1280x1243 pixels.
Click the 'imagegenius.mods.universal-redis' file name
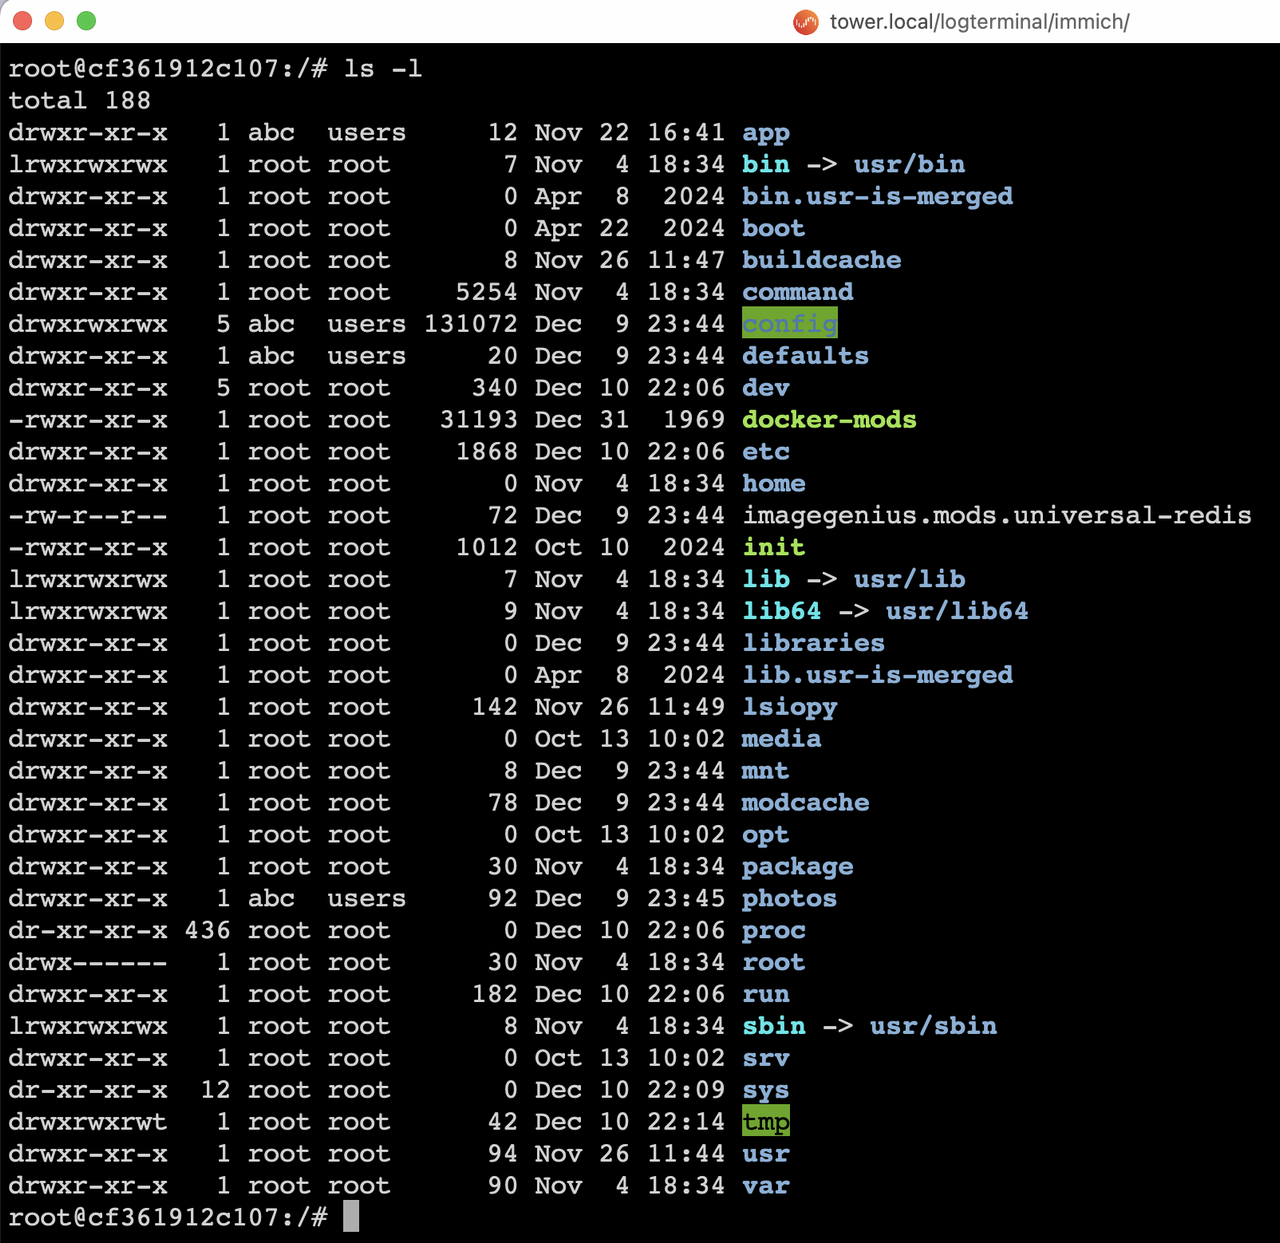997,516
